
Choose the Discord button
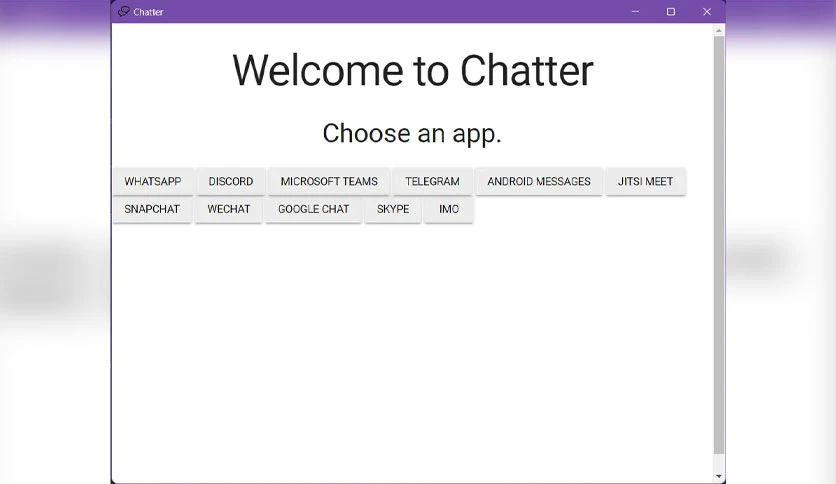231,181
